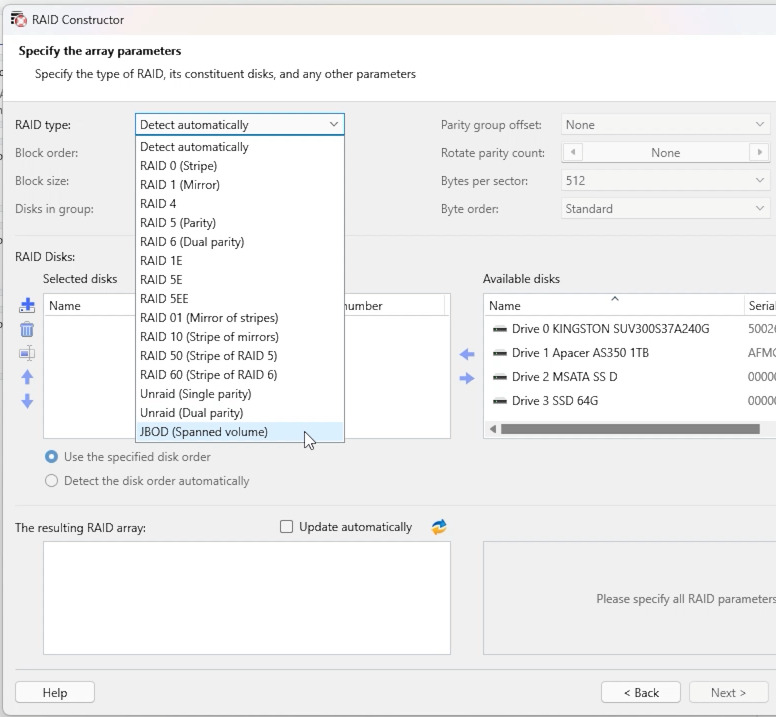Open the Byte order dropdown

[x=665, y=209]
